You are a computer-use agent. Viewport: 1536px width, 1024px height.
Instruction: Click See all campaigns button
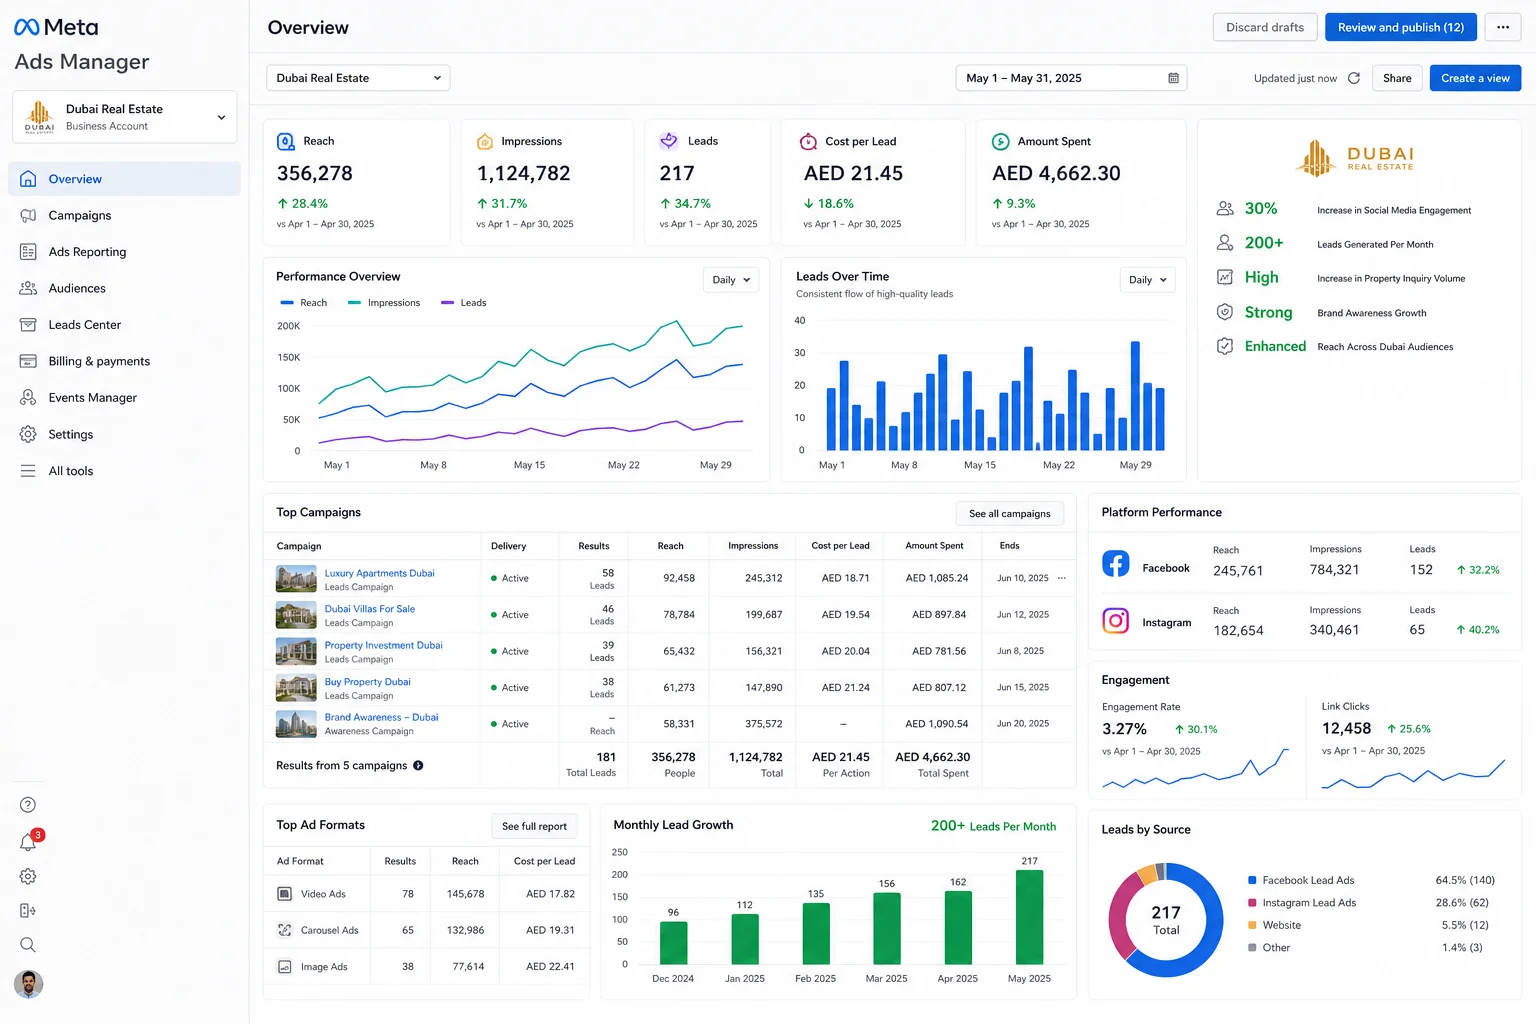click(1010, 514)
